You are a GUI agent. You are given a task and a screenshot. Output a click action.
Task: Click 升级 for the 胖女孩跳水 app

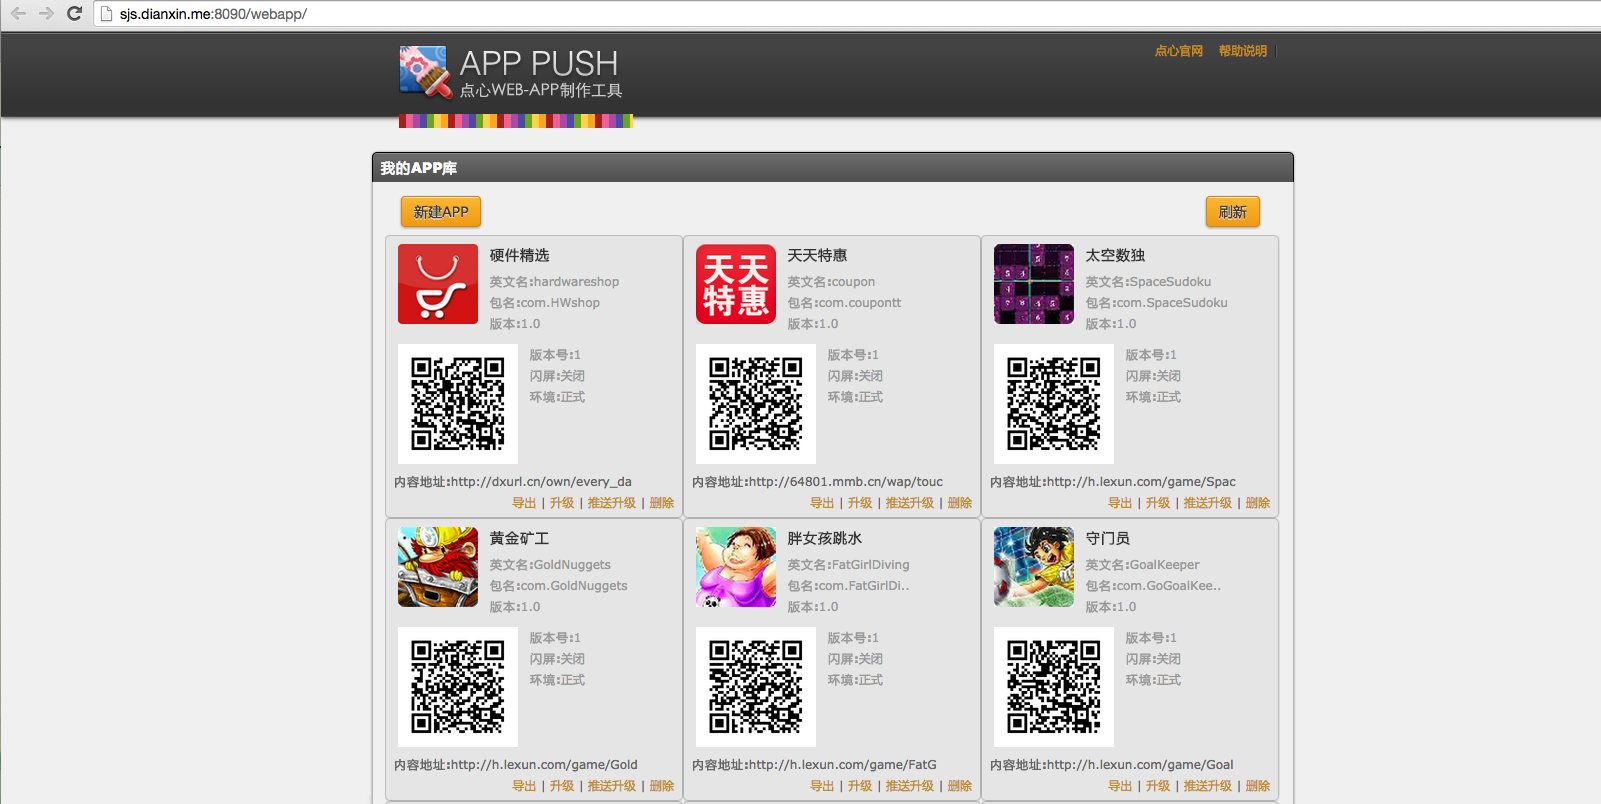click(x=860, y=786)
